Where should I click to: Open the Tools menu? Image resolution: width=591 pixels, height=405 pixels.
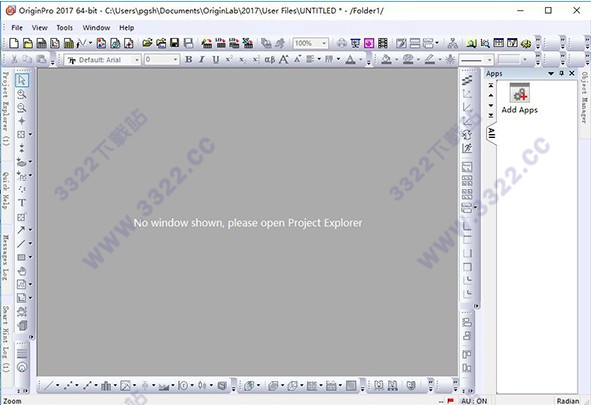pos(64,28)
